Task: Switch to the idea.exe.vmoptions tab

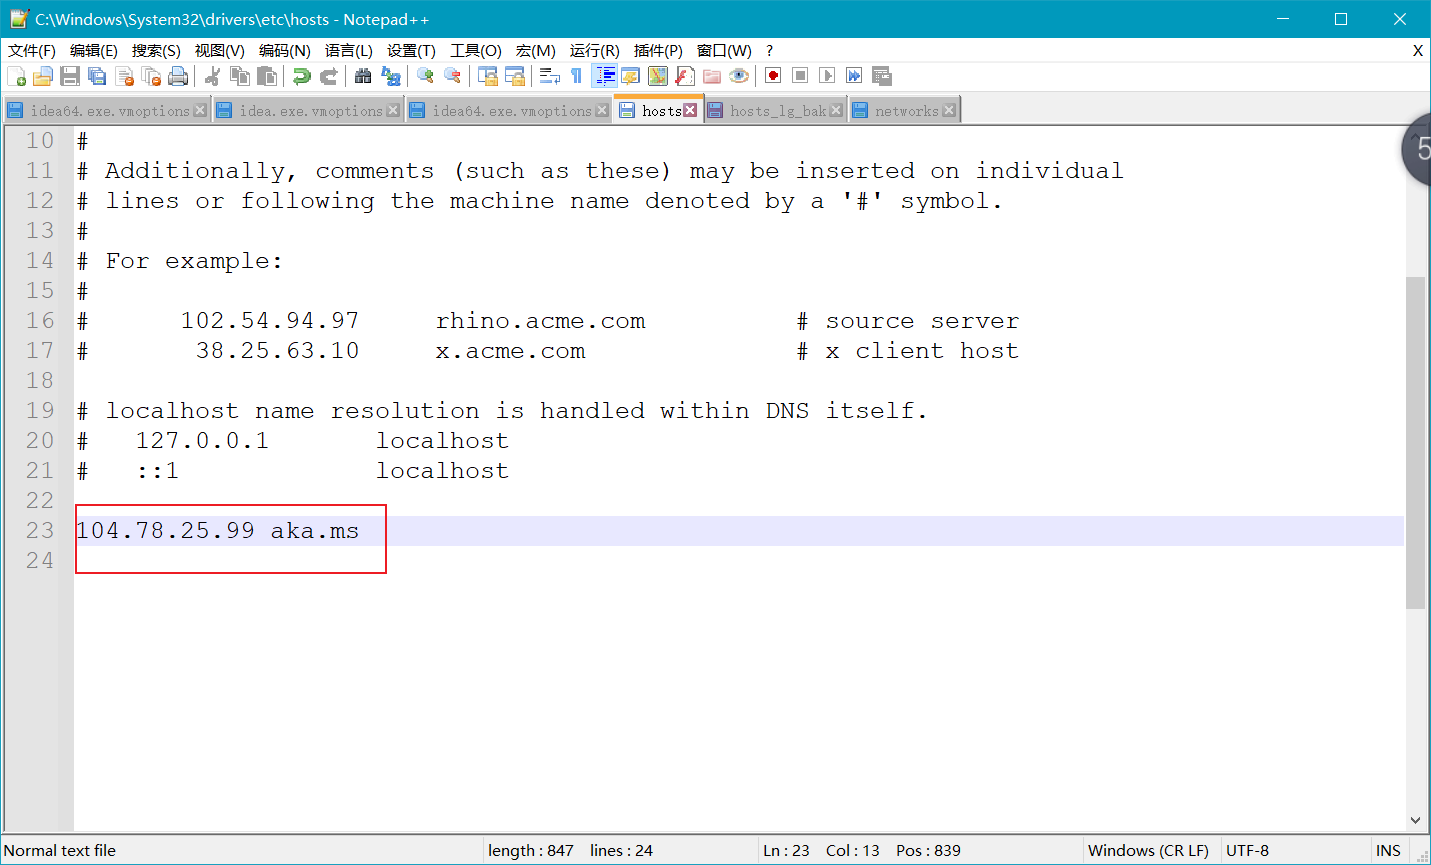Action: coord(311,111)
